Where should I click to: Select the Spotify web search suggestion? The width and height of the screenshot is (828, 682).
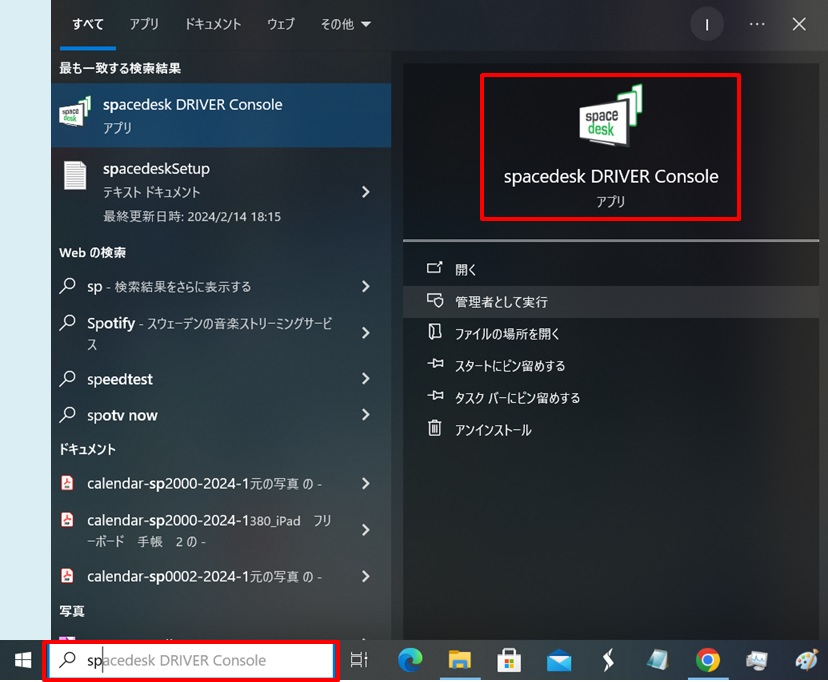tap(221, 333)
